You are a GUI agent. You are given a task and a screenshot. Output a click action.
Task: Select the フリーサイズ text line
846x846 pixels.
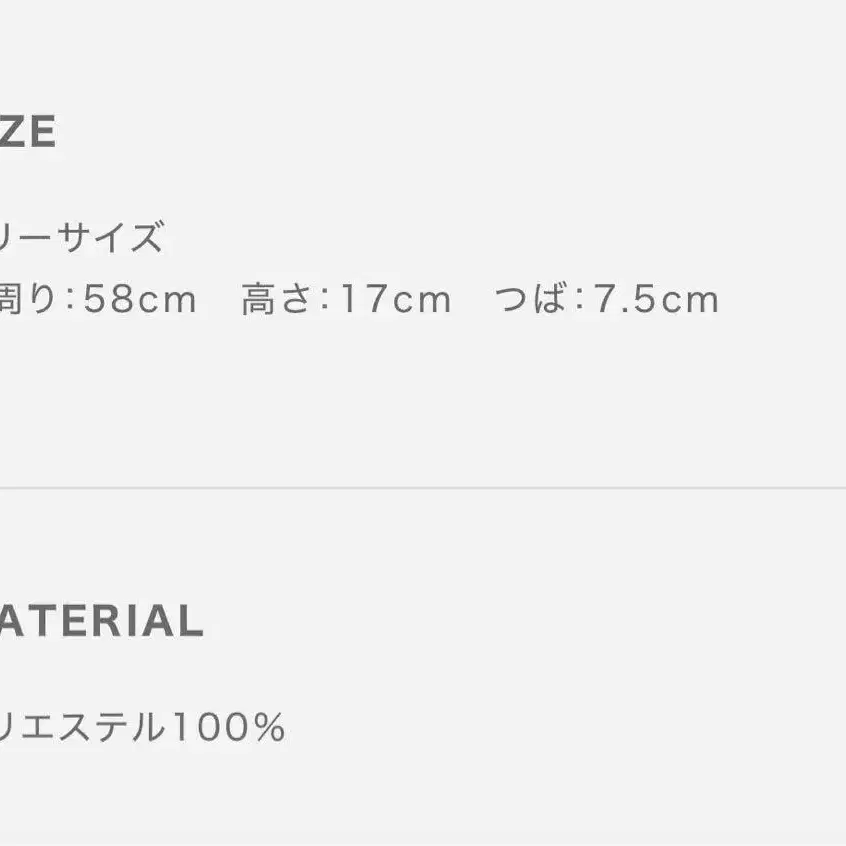80,239
